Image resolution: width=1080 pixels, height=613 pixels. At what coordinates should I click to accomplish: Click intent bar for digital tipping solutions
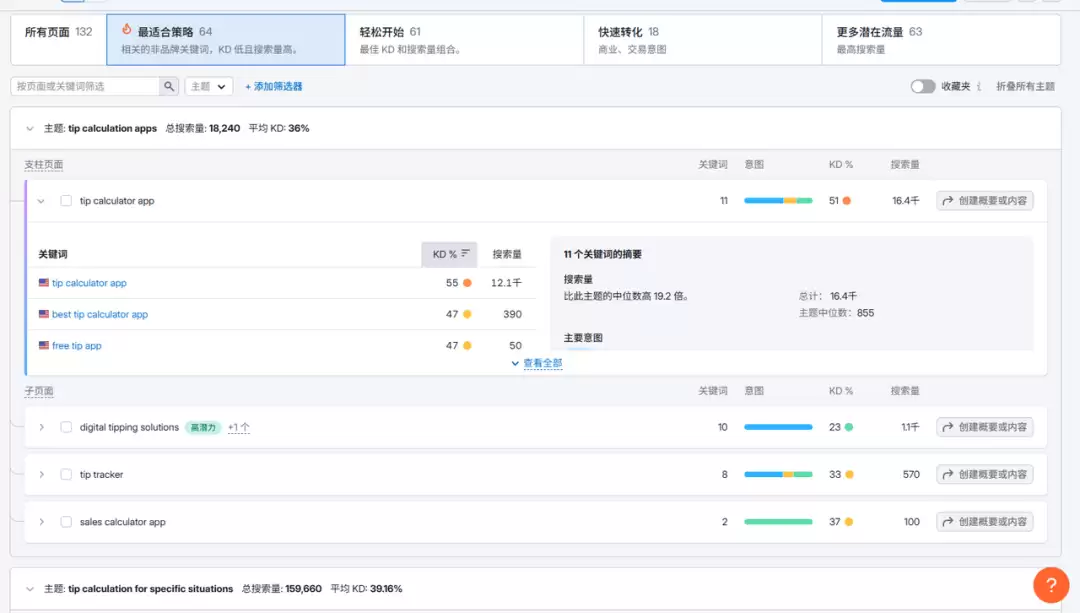[778, 427]
